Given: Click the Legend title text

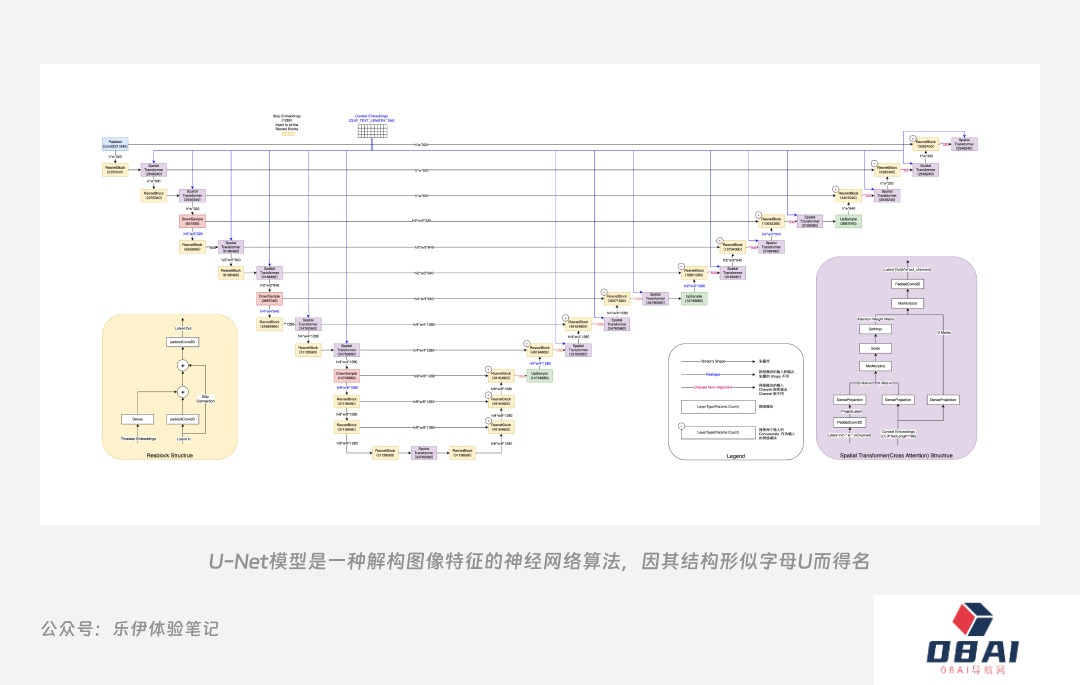Looking at the screenshot, I should pyautogui.click(x=735, y=456).
